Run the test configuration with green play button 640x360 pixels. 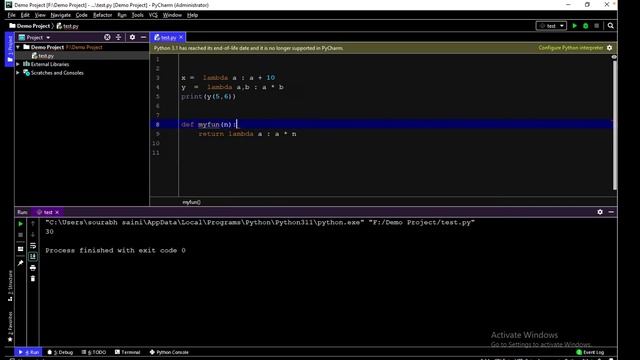pyautogui.click(x=575, y=26)
